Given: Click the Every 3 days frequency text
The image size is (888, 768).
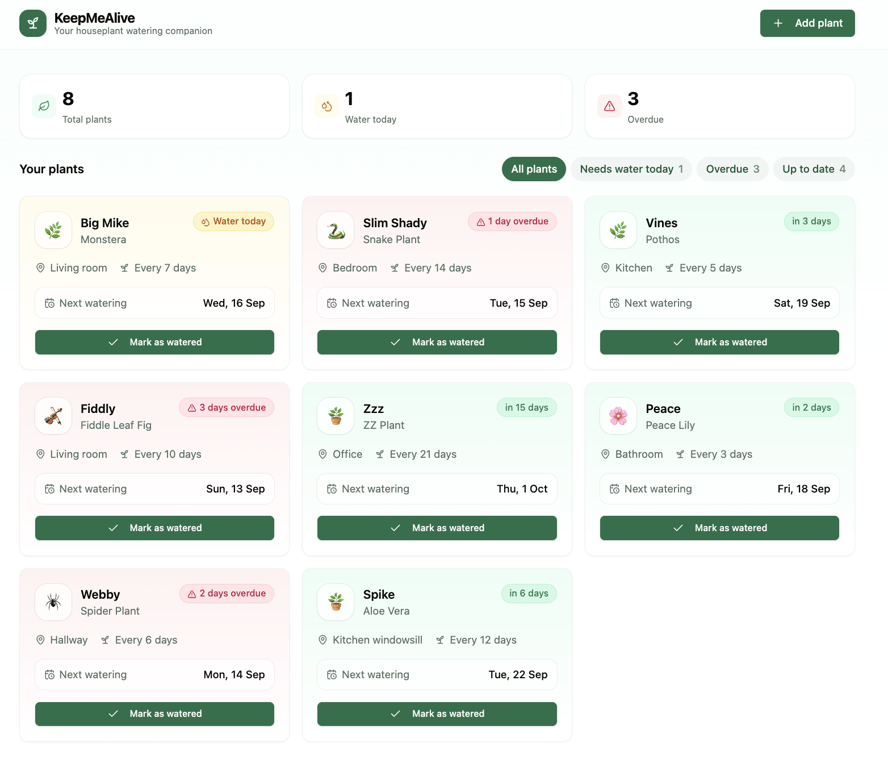Looking at the screenshot, I should point(721,454).
